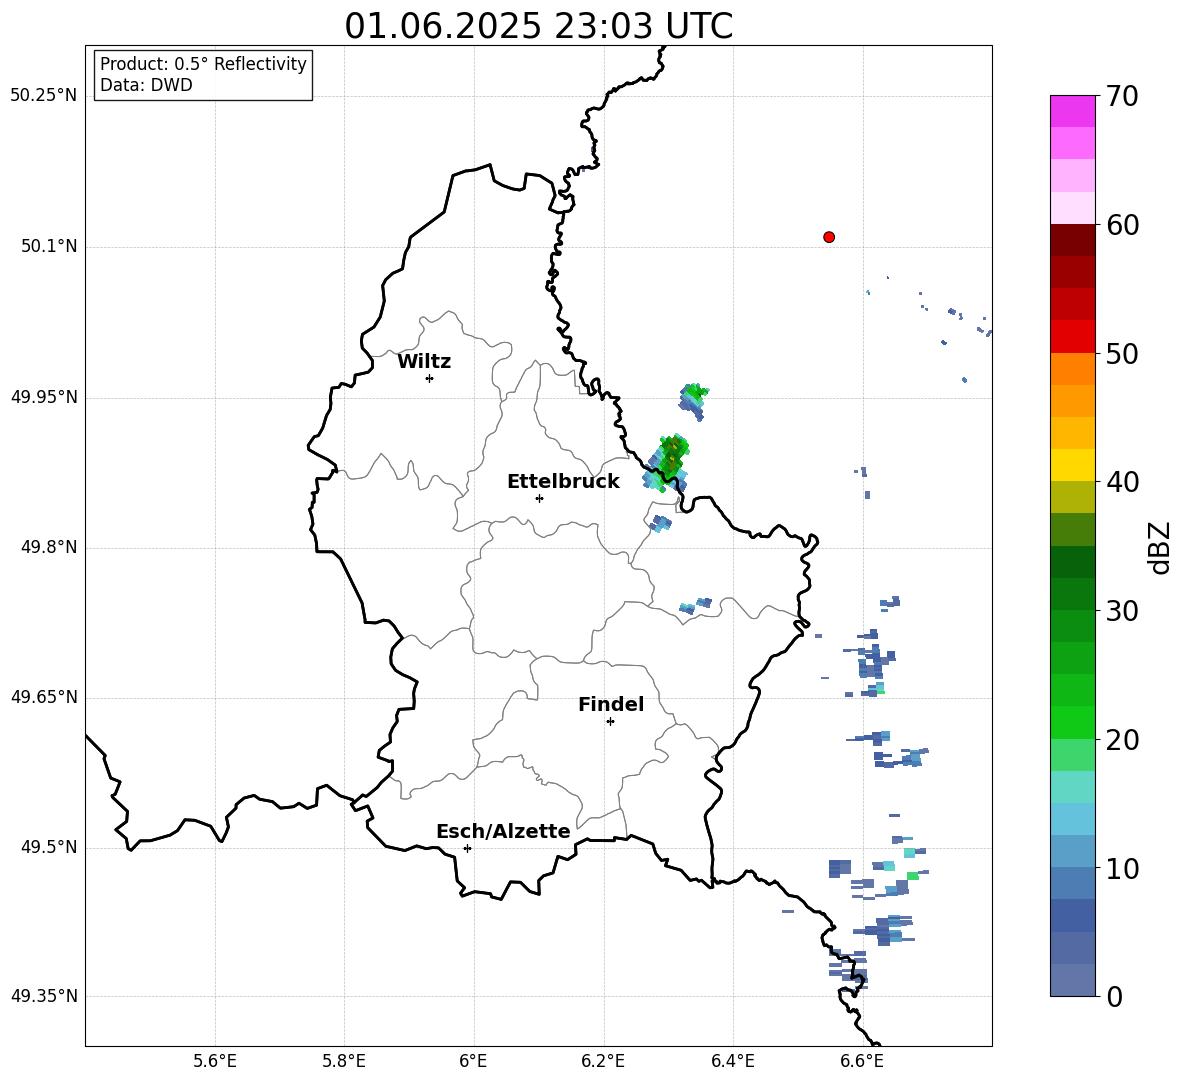
Task: Click the 10 tick on colorbar
Action: click(x=1122, y=869)
